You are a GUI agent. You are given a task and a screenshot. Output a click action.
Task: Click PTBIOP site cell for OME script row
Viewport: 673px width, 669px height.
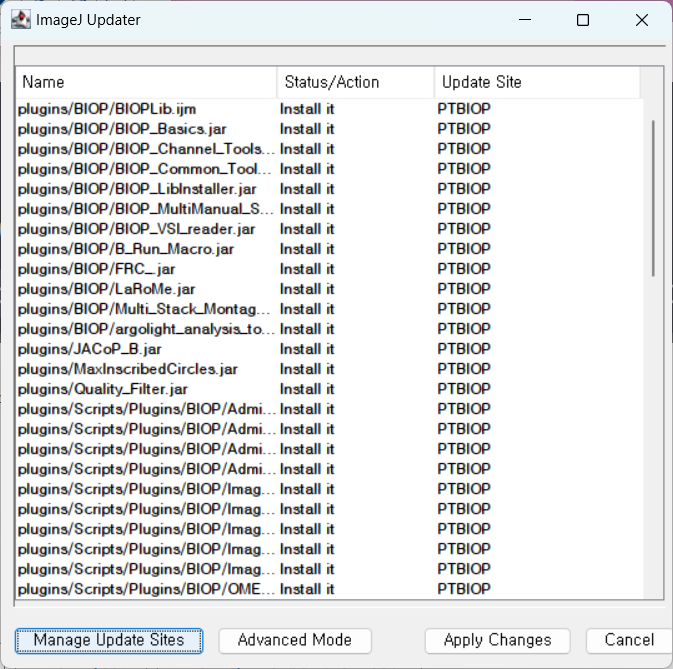click(464, 589)
